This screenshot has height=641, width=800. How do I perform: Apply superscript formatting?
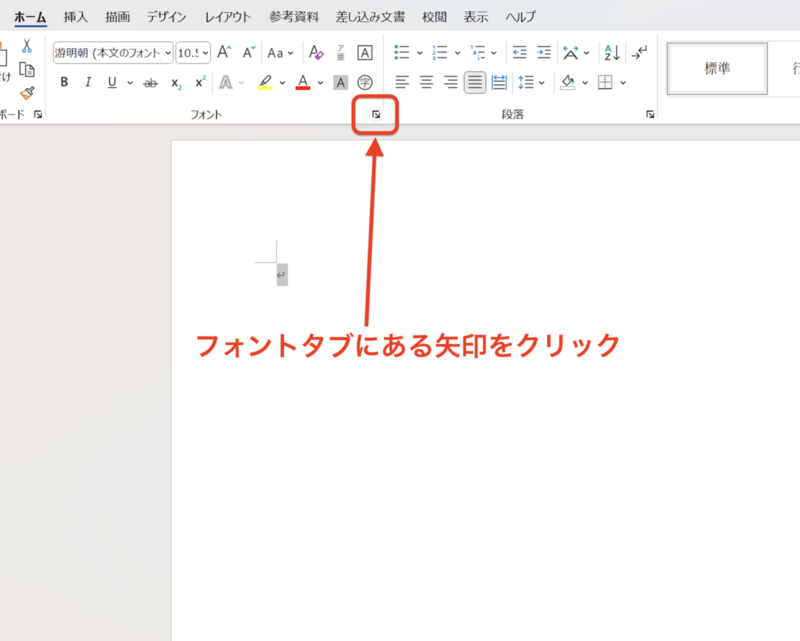(200, 82)
